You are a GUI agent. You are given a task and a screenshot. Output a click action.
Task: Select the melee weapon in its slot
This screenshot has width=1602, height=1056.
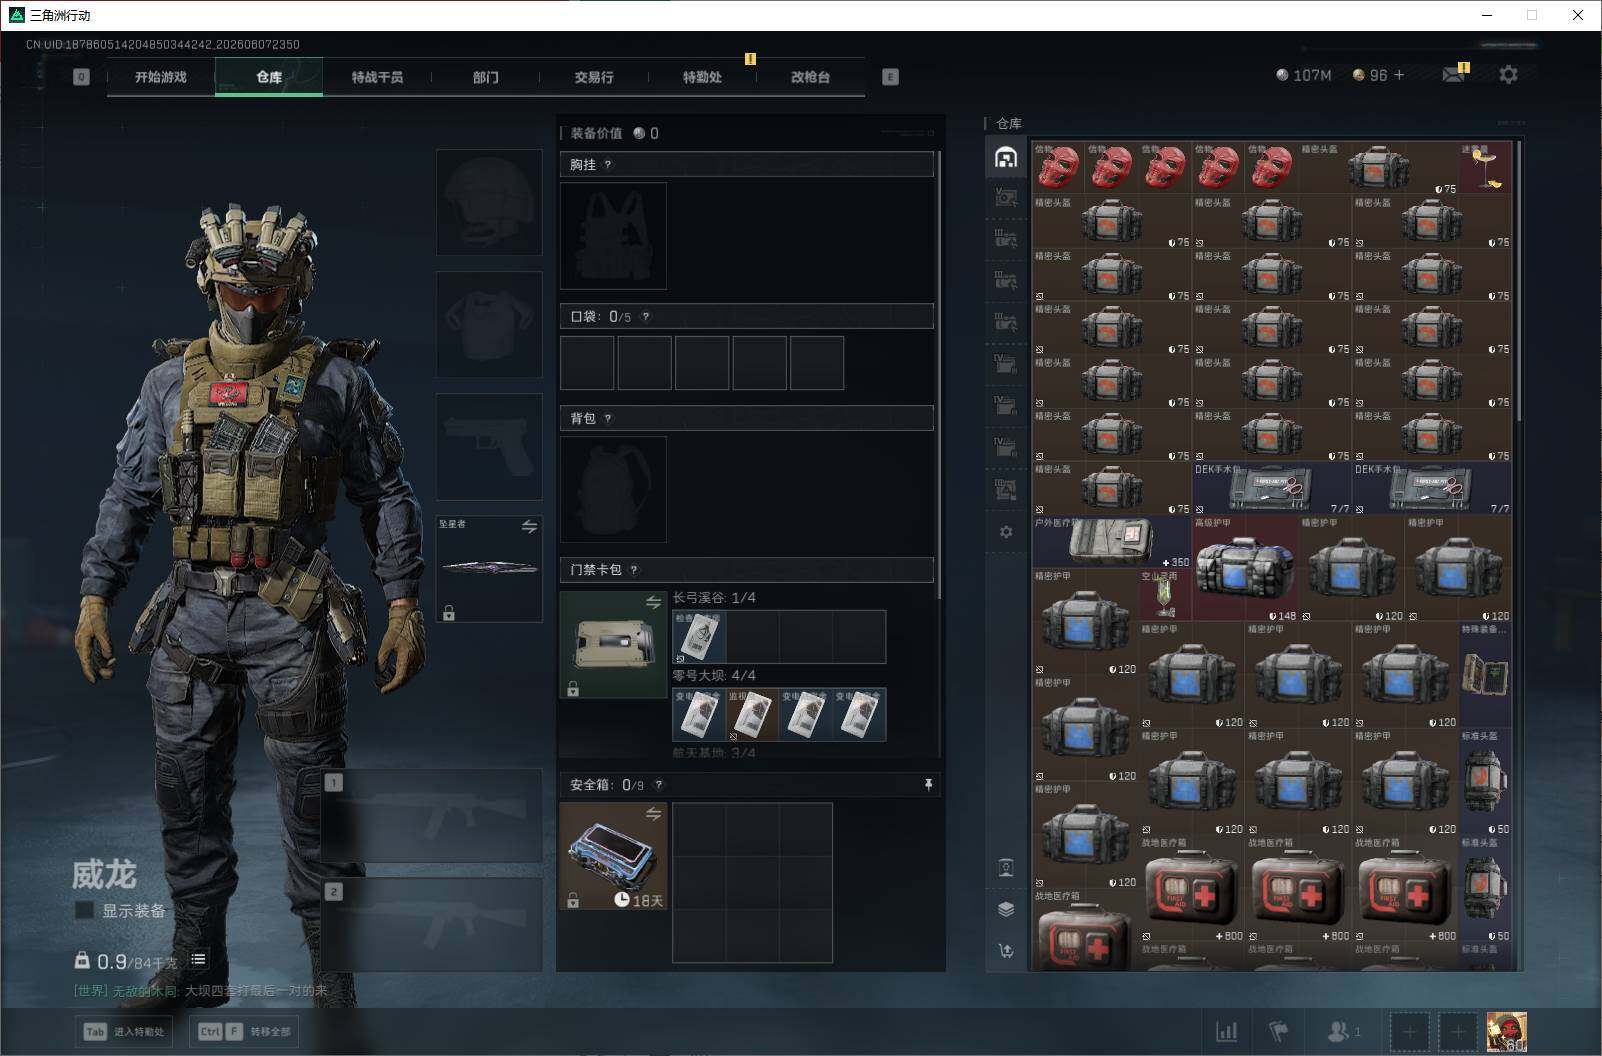point(489,568)
